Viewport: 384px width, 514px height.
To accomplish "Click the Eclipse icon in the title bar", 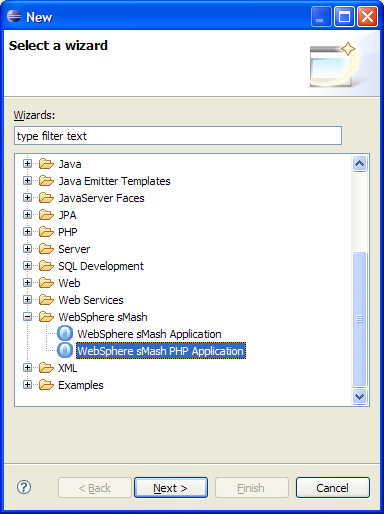I will point(14,16).
